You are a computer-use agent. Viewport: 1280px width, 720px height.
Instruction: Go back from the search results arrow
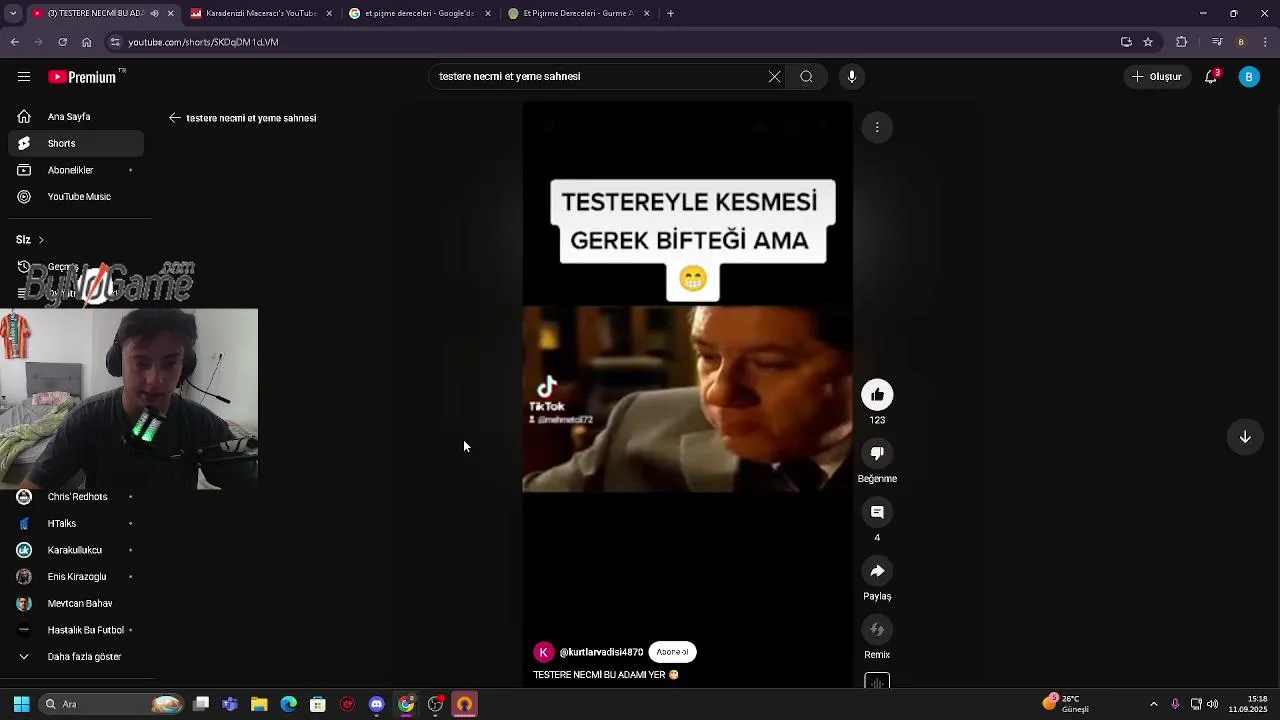pyautogui.click(x=175, y=118)
